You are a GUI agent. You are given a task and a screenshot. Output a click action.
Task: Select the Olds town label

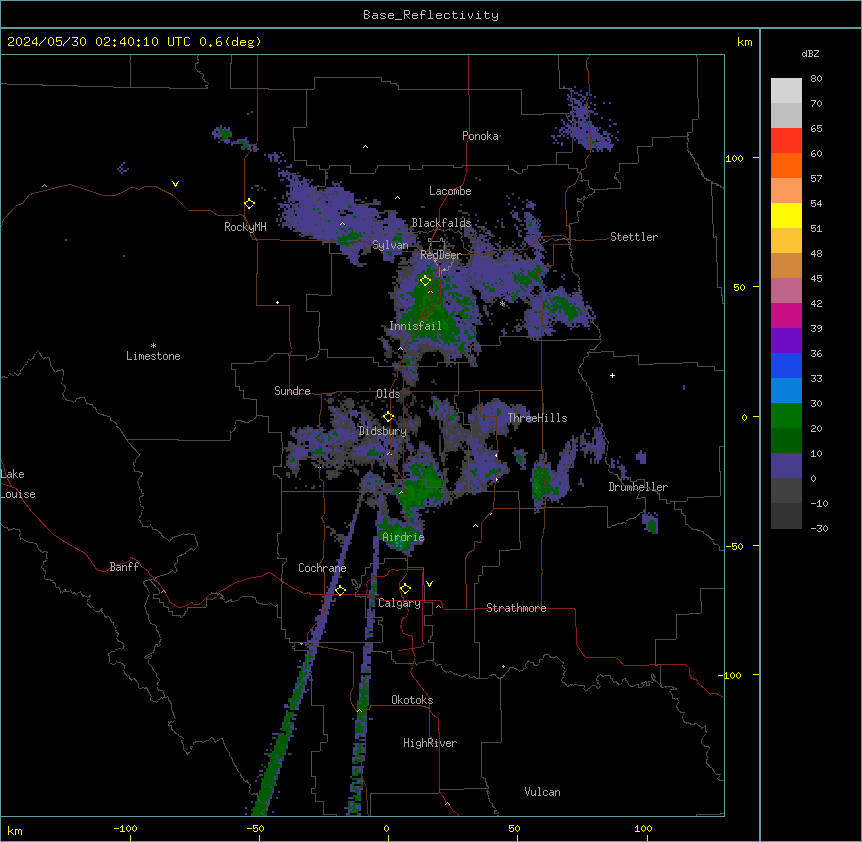[388, 394]
